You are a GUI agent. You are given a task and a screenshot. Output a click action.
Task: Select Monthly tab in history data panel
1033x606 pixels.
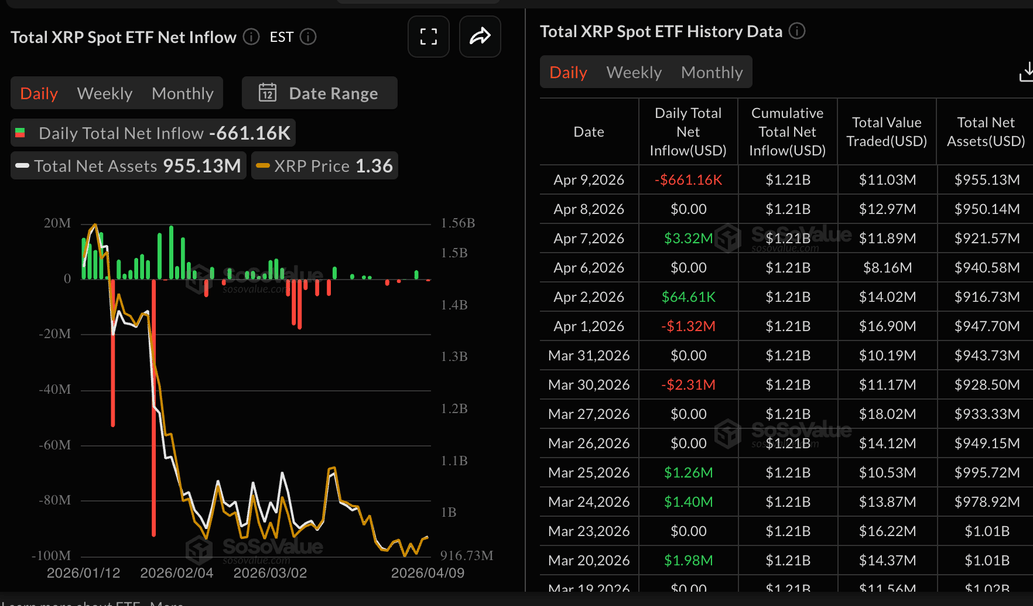711,72
